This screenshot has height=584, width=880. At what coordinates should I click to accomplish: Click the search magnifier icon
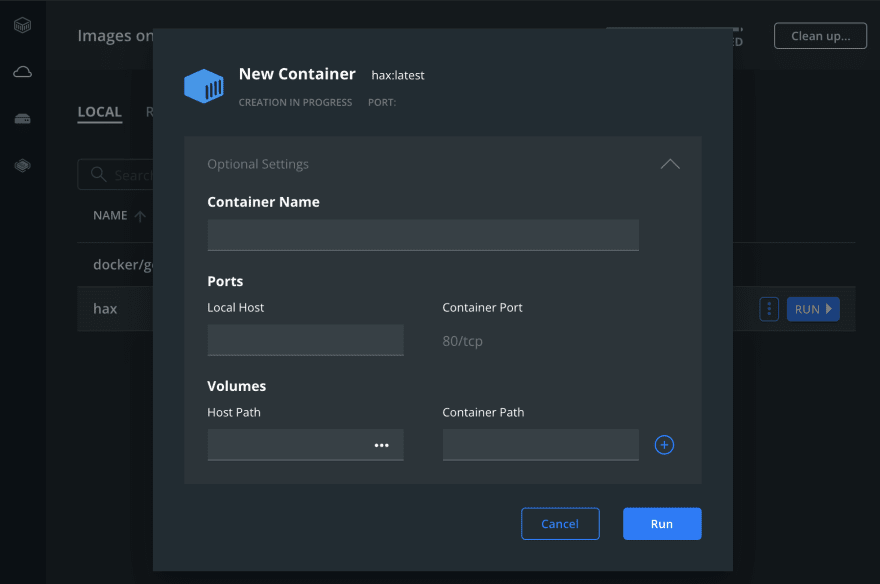[99, 174]
